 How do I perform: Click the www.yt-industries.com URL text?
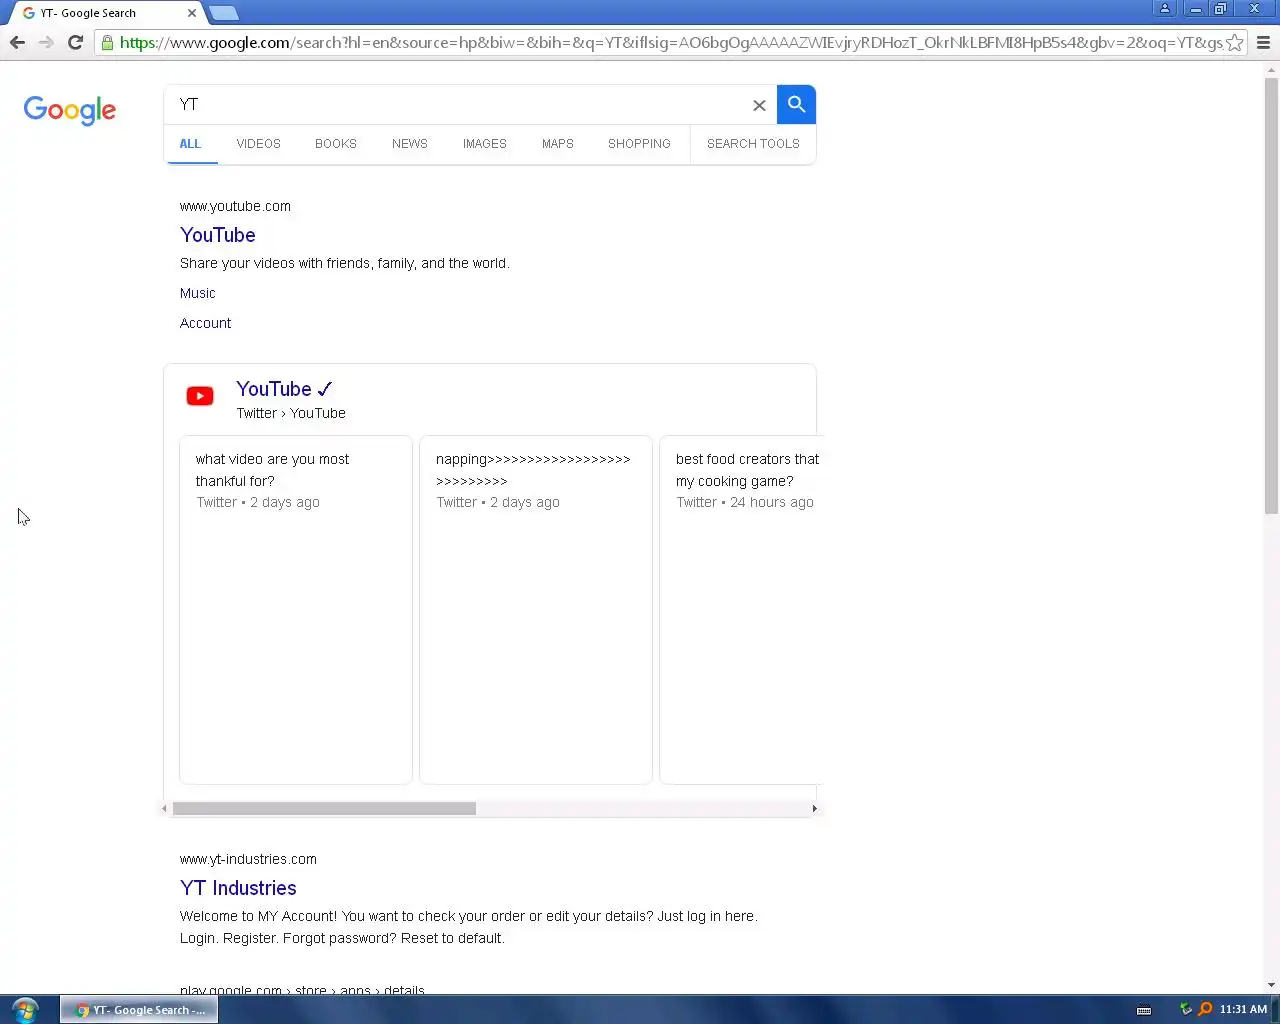(248, 859)
